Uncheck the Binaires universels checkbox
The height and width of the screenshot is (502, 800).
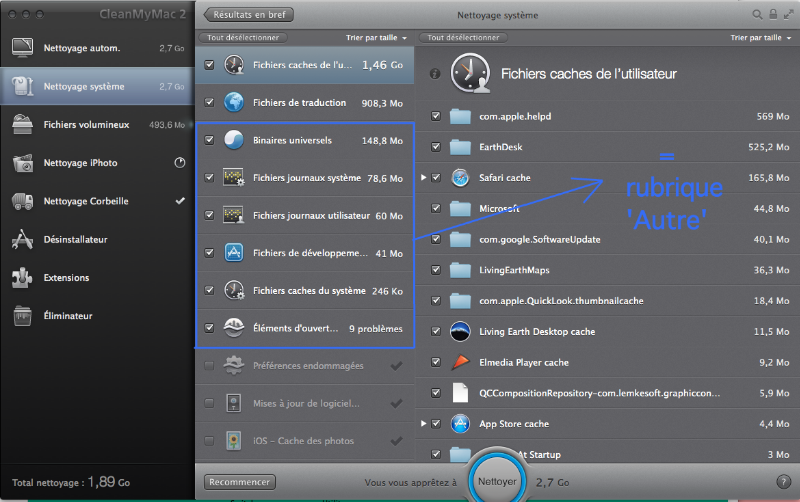pyautogui.click(x=209, y=141)
